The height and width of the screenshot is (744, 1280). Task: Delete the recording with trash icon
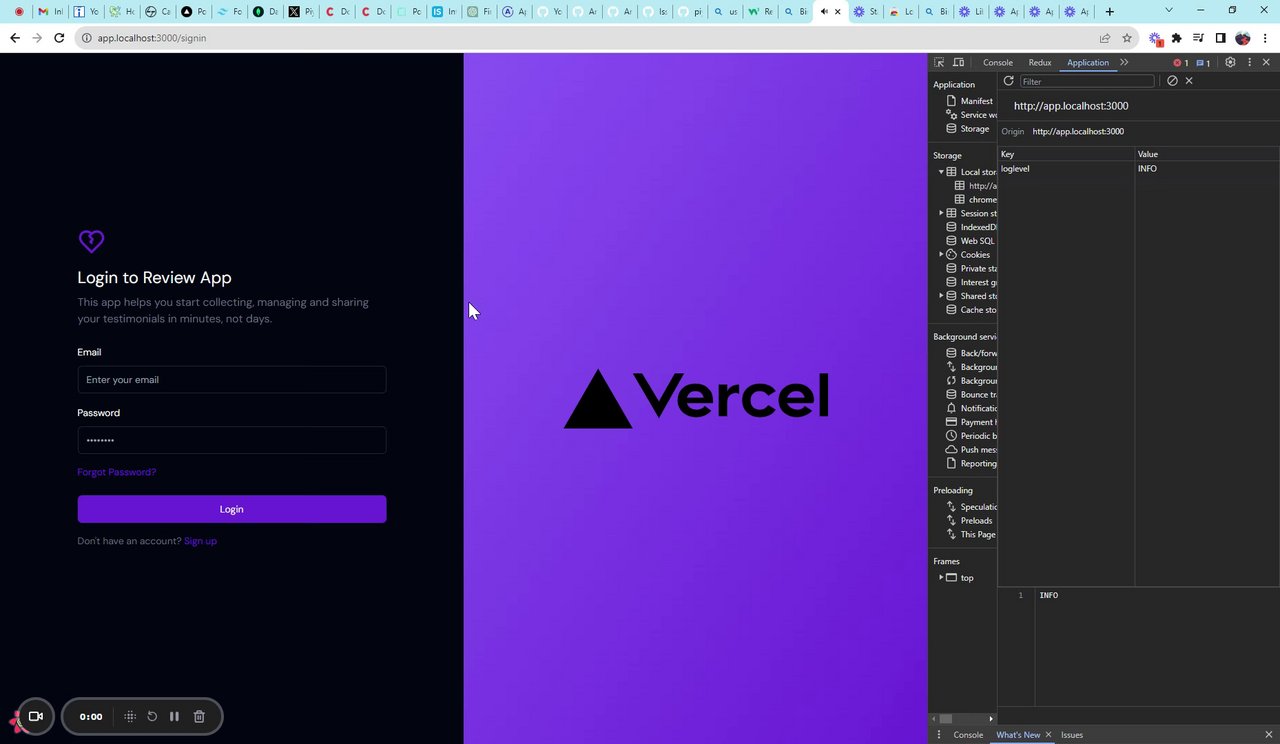(x=199, y=716)
